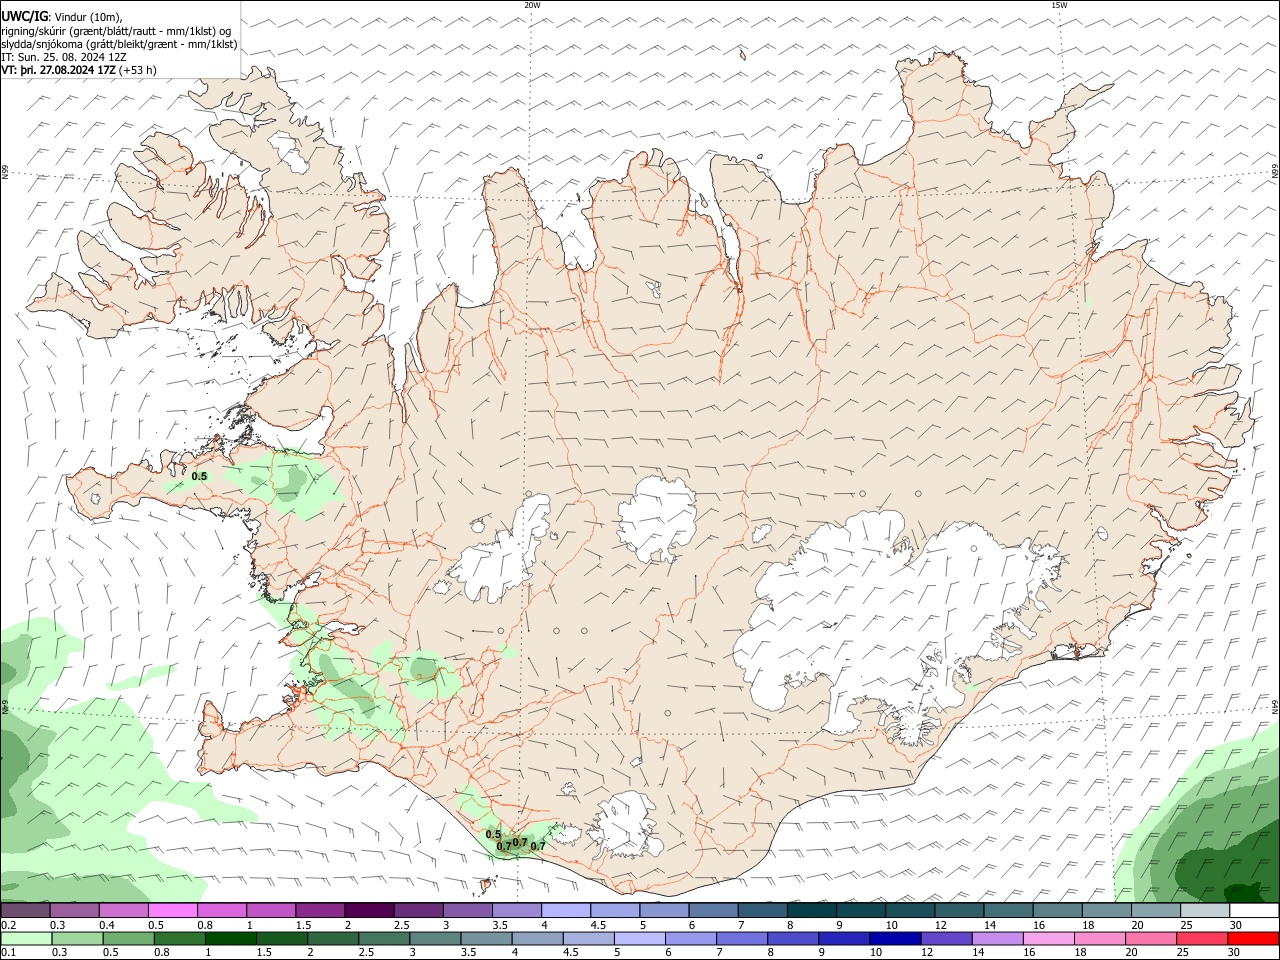Click the 15W longitude label
1280x960 pixels.
(1059, 5)
